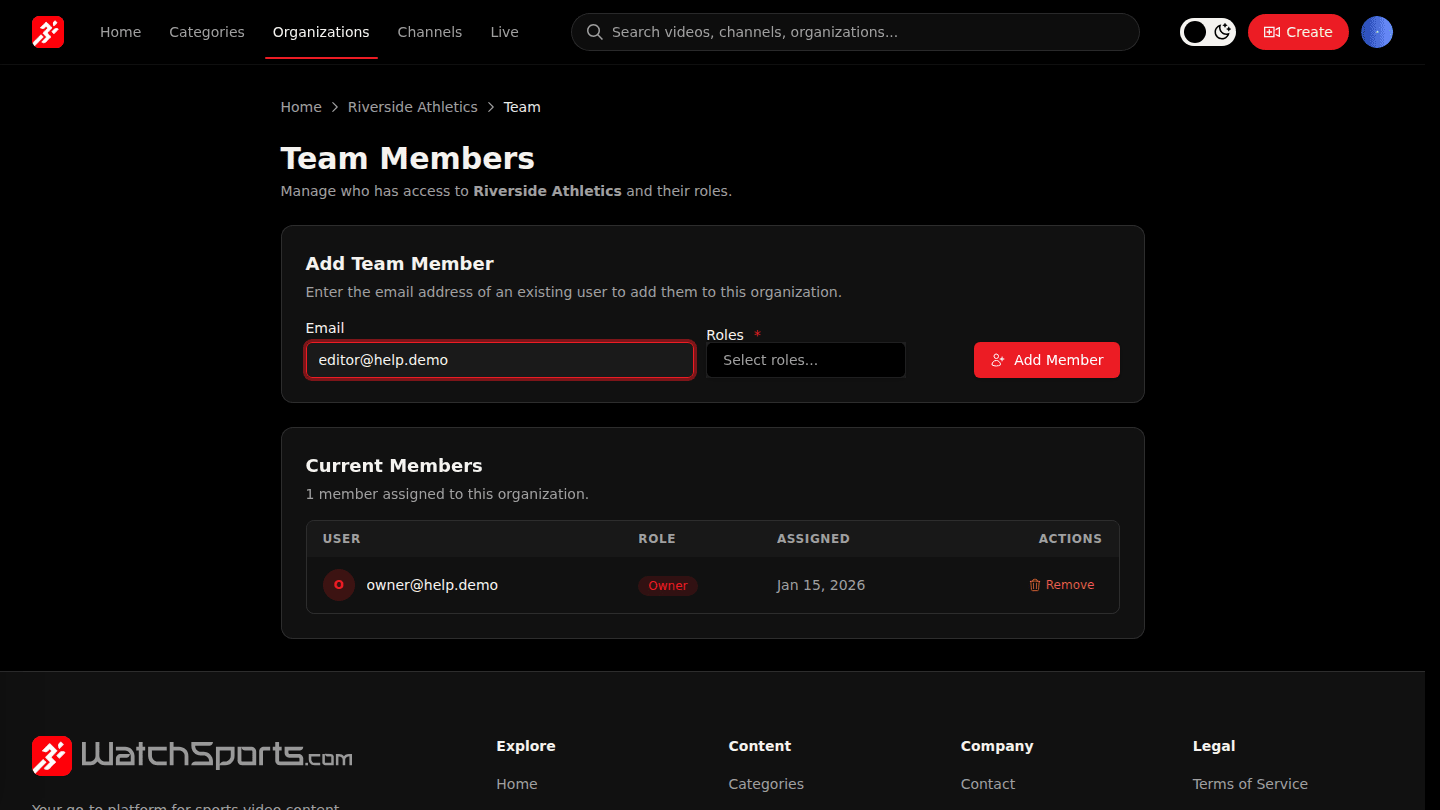The width and height of the screenshot is (1440, 810).
Task: Click the Current Members heading
Action: tap(394, 466)
